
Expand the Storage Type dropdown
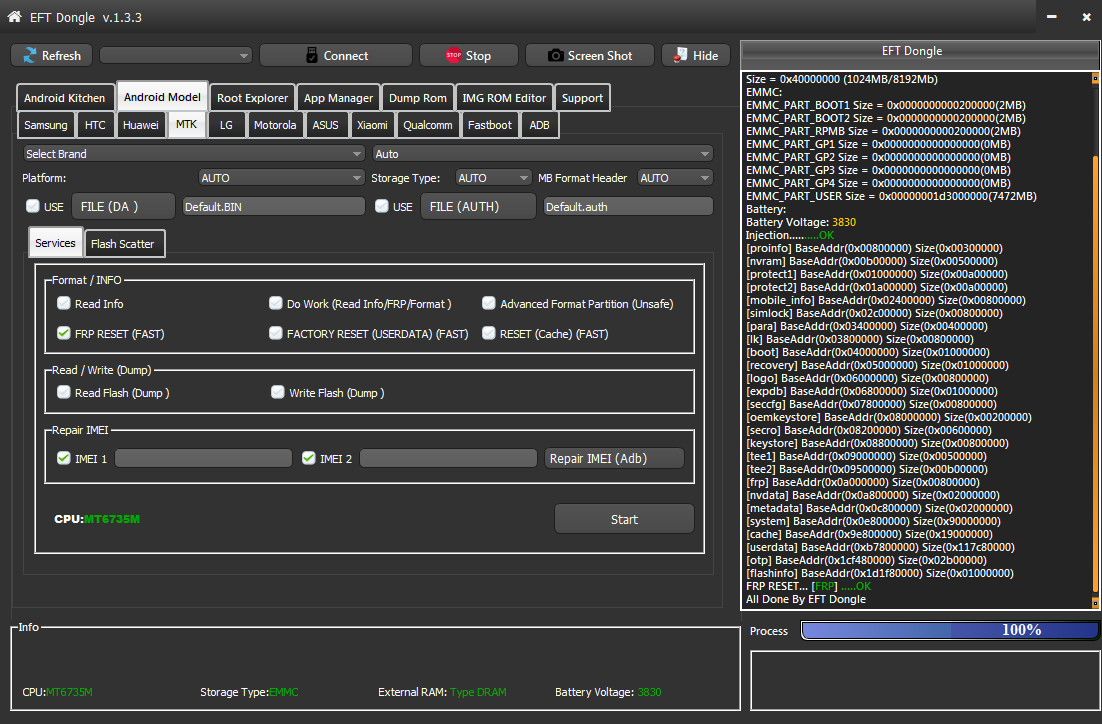493,178
